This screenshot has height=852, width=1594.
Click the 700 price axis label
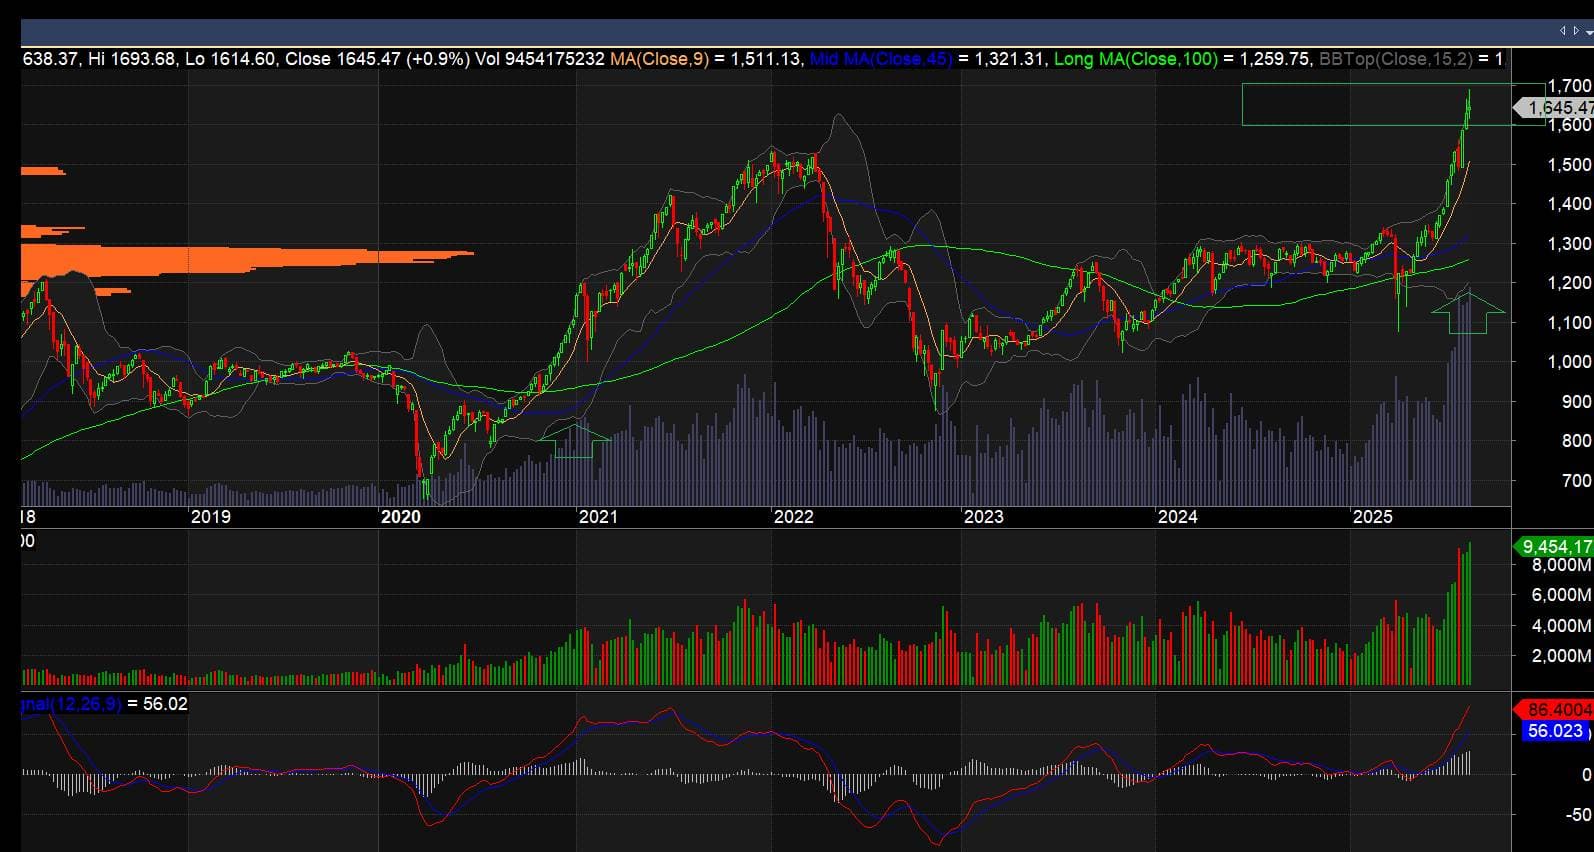click(1576, 481)
